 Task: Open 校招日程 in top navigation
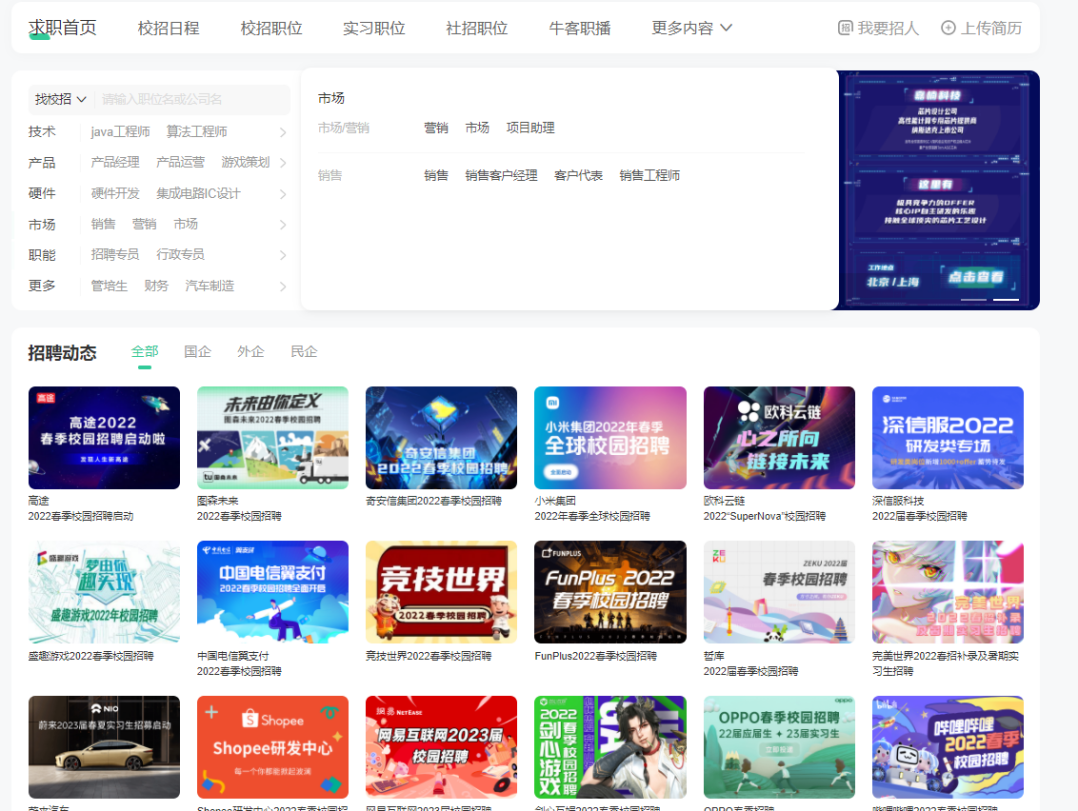168,28
